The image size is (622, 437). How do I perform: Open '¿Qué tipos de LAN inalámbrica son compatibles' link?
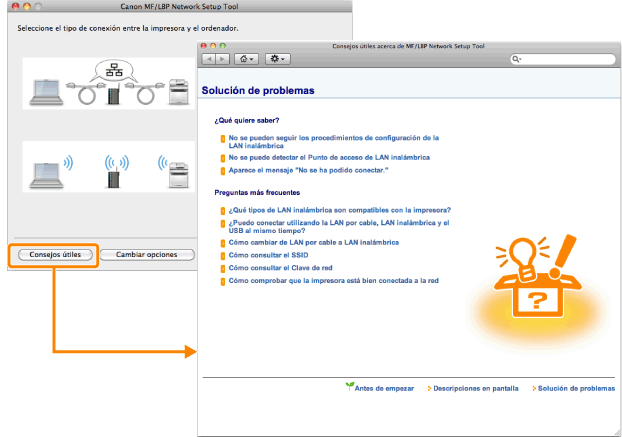(339, 210)
